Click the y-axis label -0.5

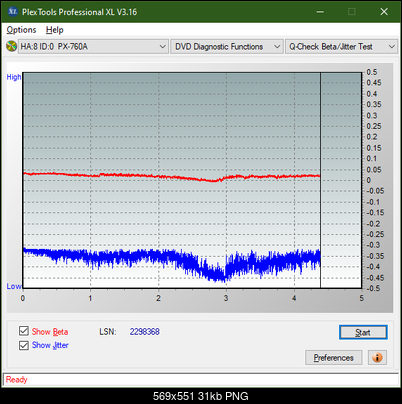click(373, 288)
